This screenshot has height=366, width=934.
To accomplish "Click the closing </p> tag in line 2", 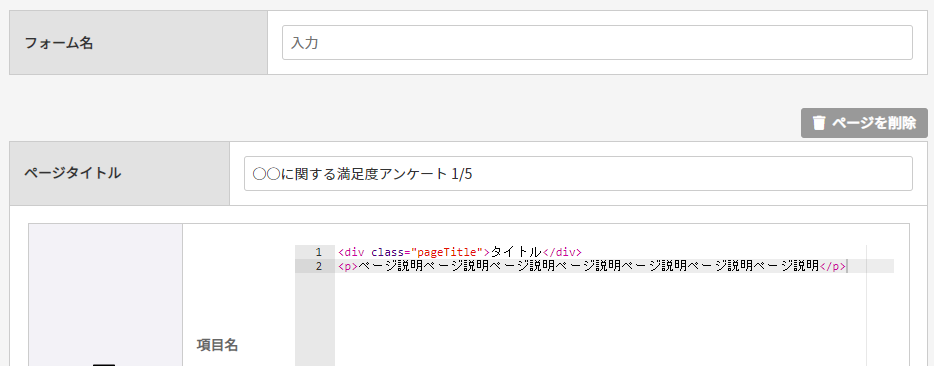I will coord(833,266).
